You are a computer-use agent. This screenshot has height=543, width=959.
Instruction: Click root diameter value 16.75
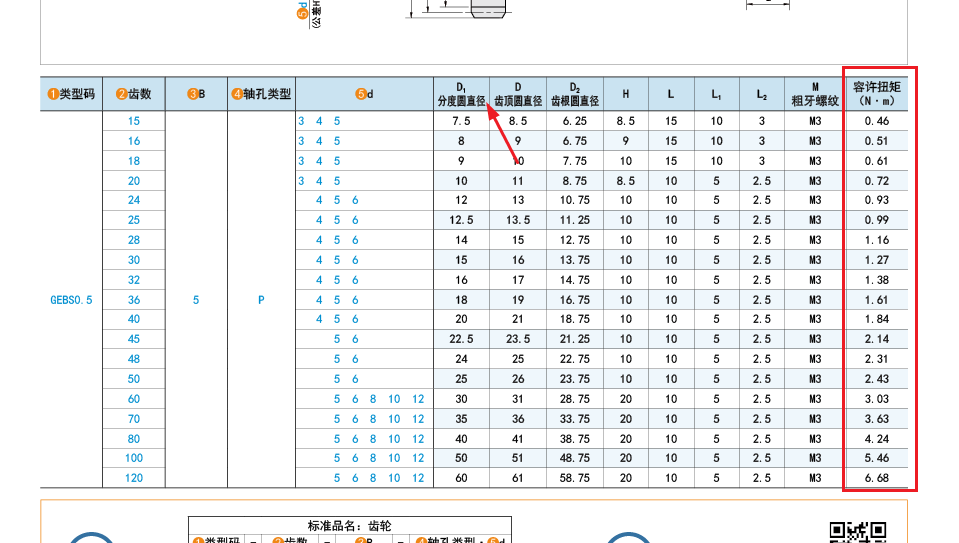(x=575, y=300)
